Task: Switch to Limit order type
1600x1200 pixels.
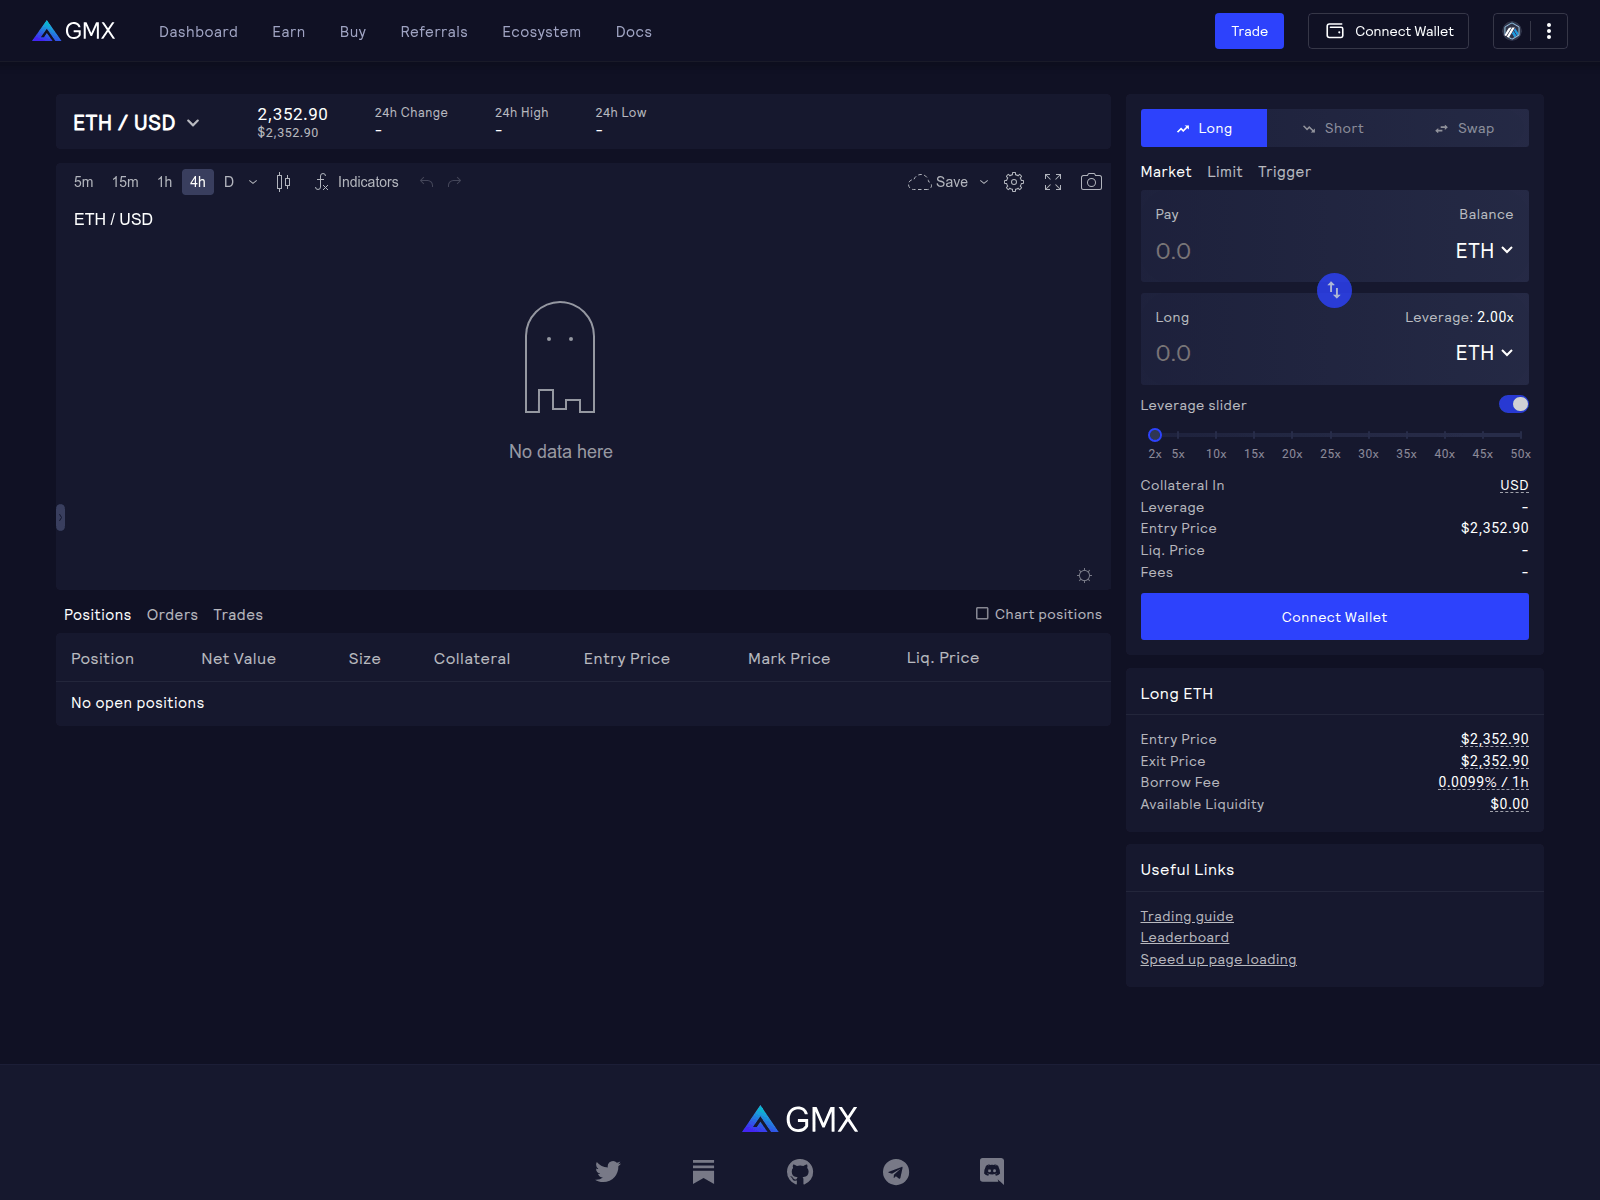Action: 1225,172
